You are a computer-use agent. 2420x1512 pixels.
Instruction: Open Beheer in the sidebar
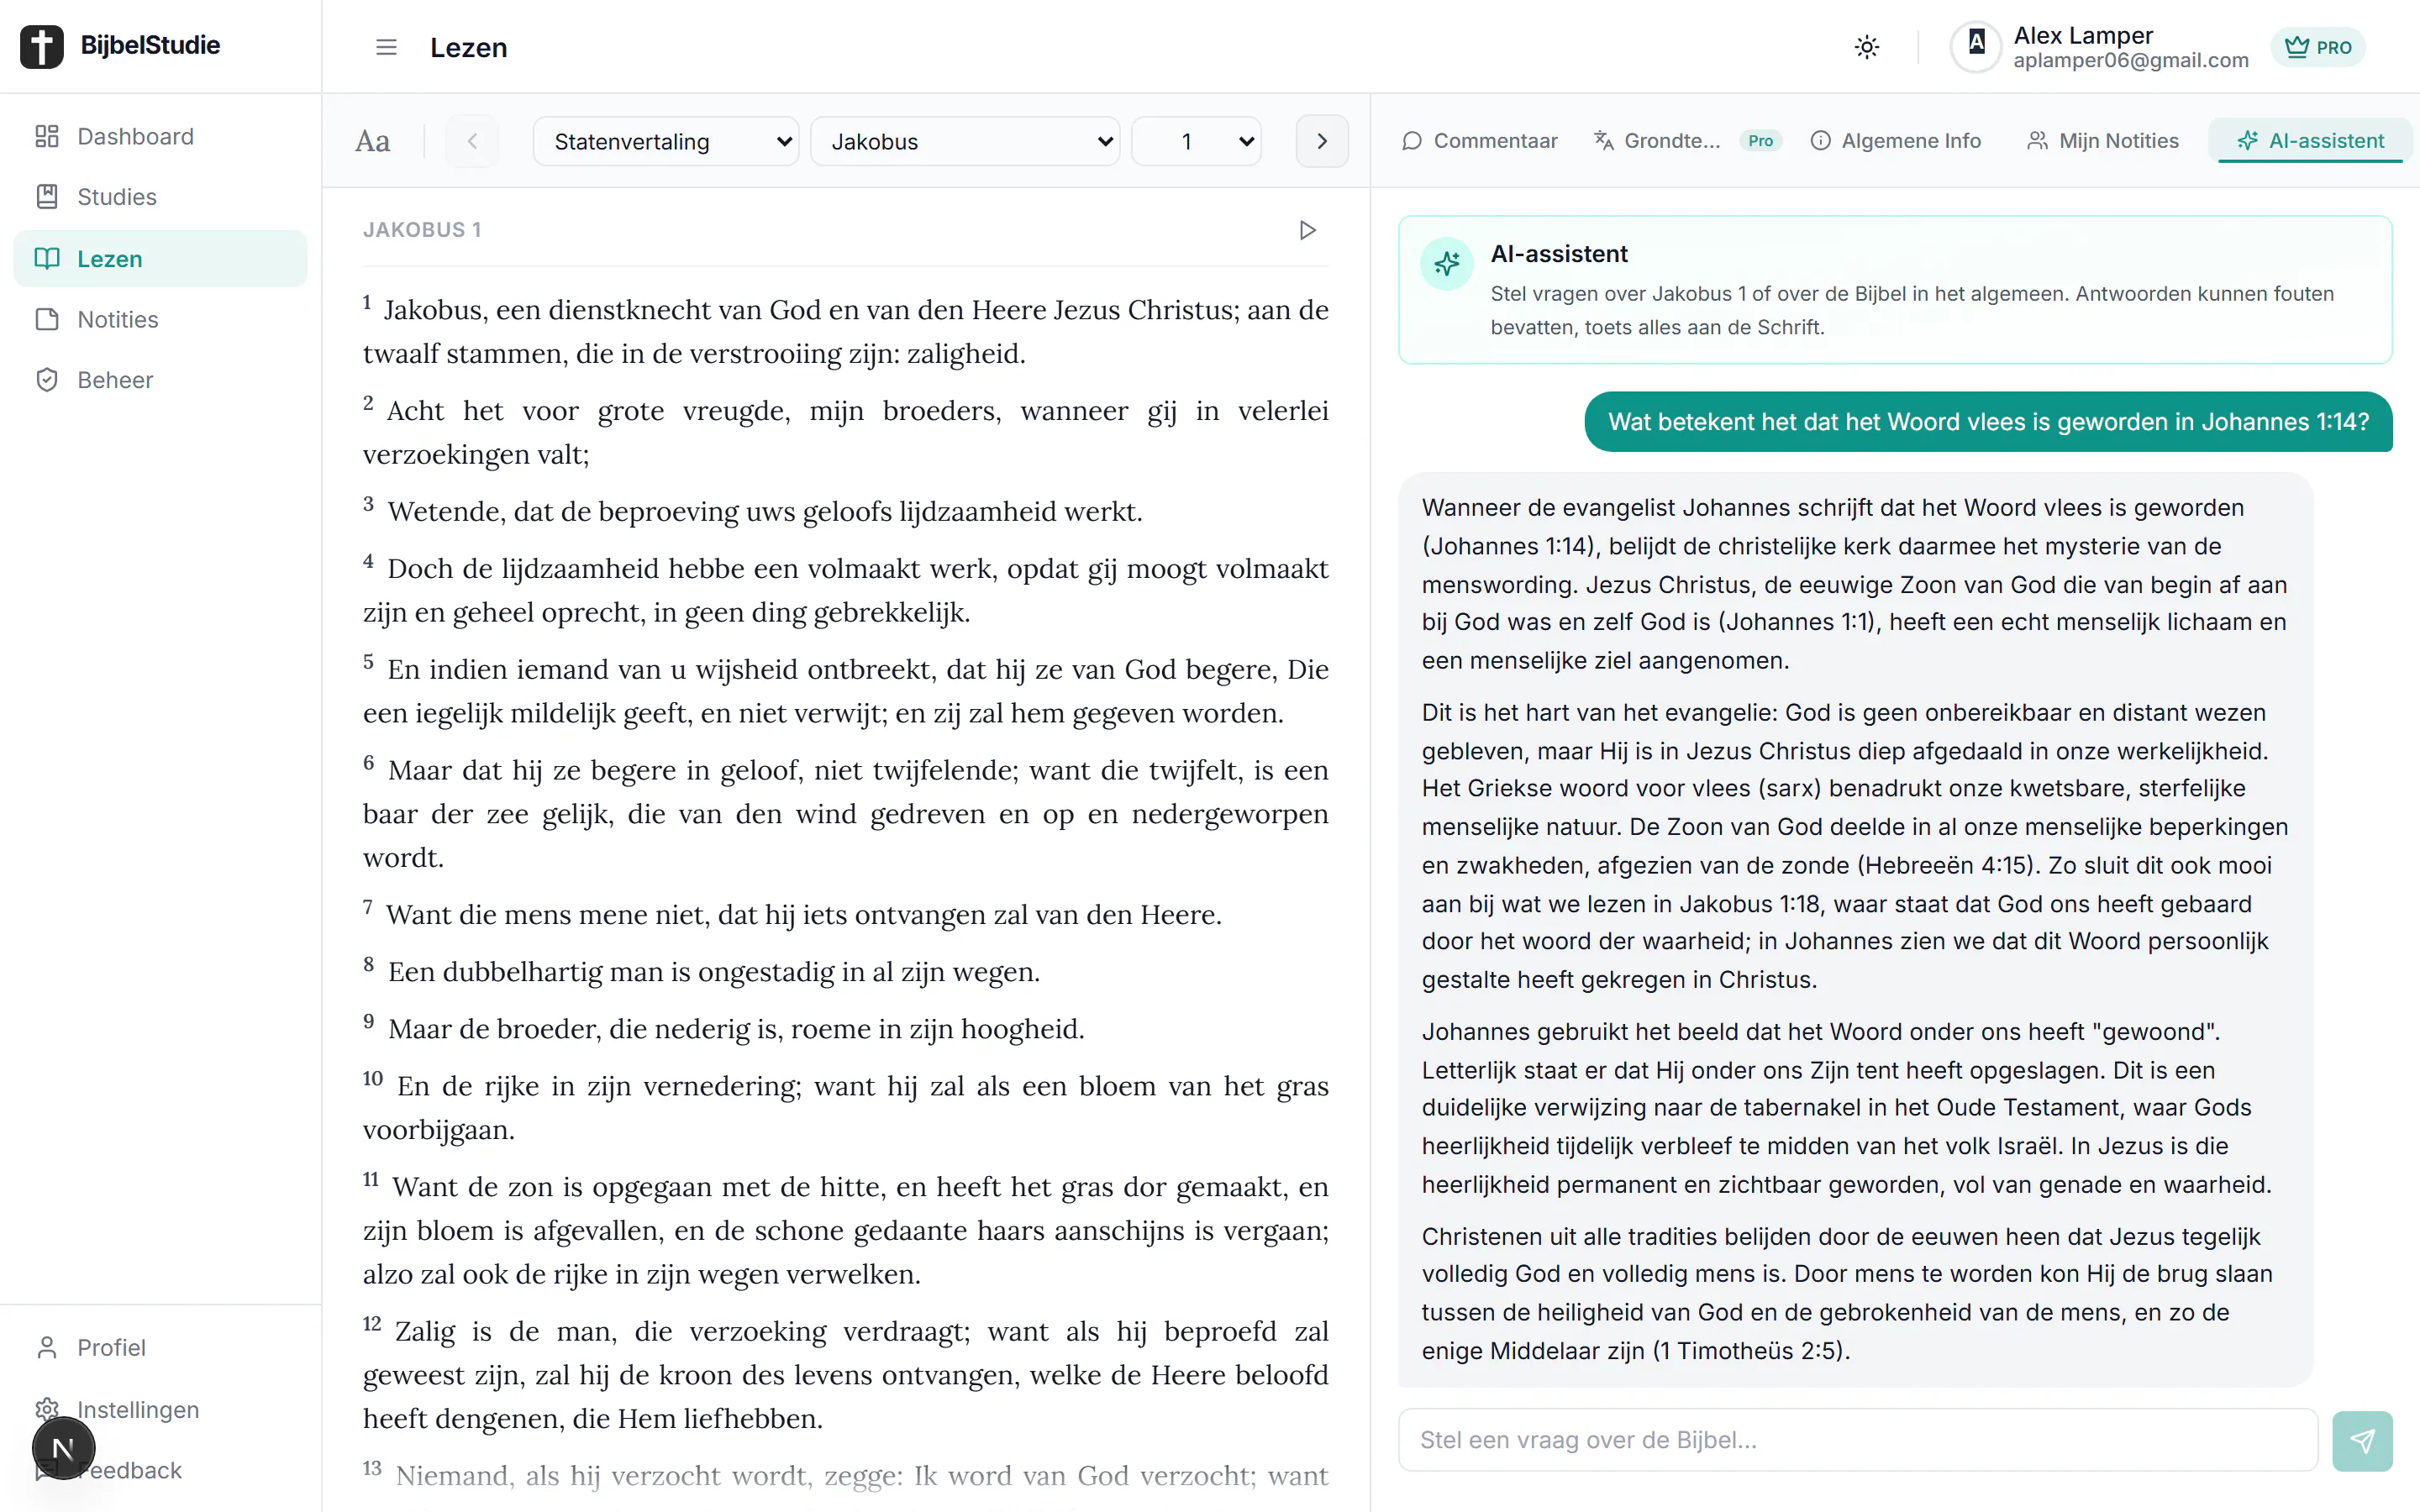tap(160, 380)
